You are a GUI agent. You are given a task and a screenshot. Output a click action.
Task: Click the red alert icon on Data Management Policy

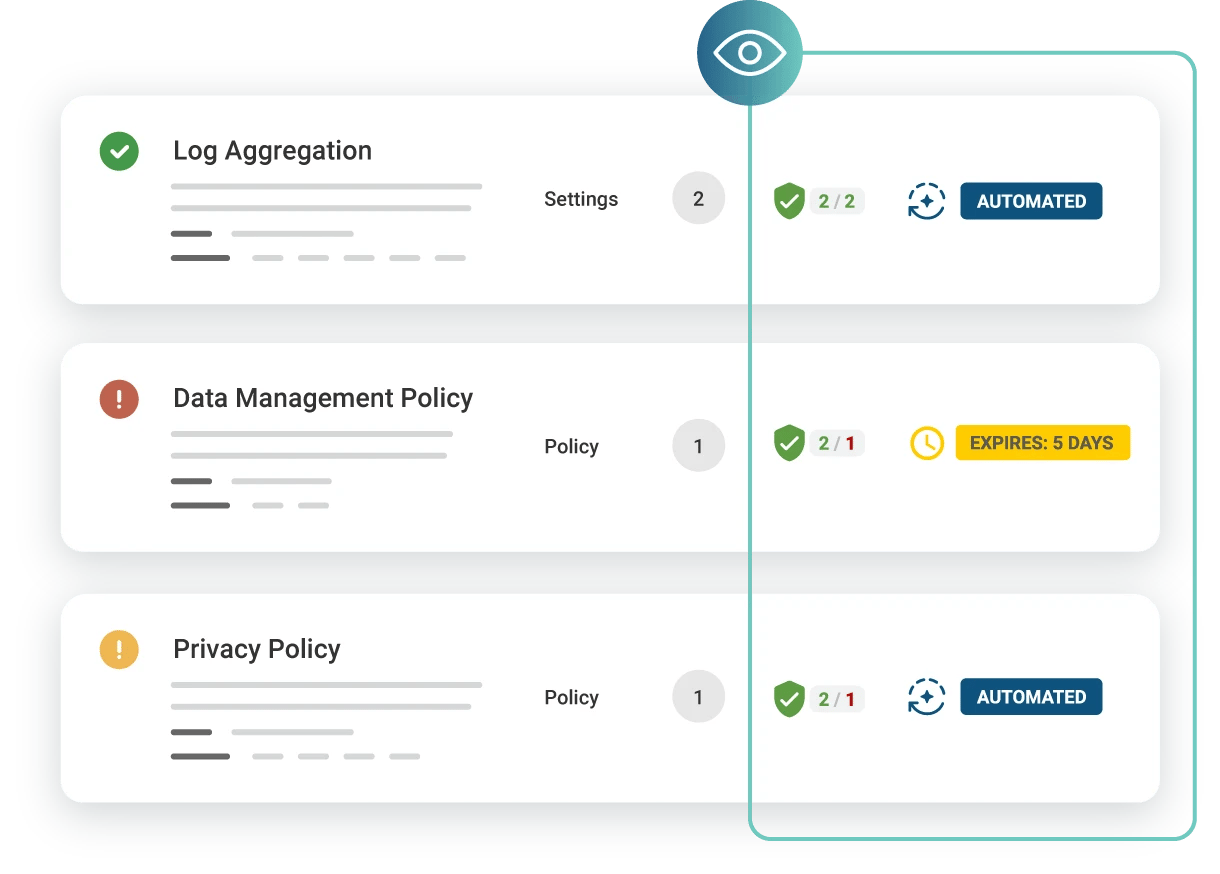119,399
